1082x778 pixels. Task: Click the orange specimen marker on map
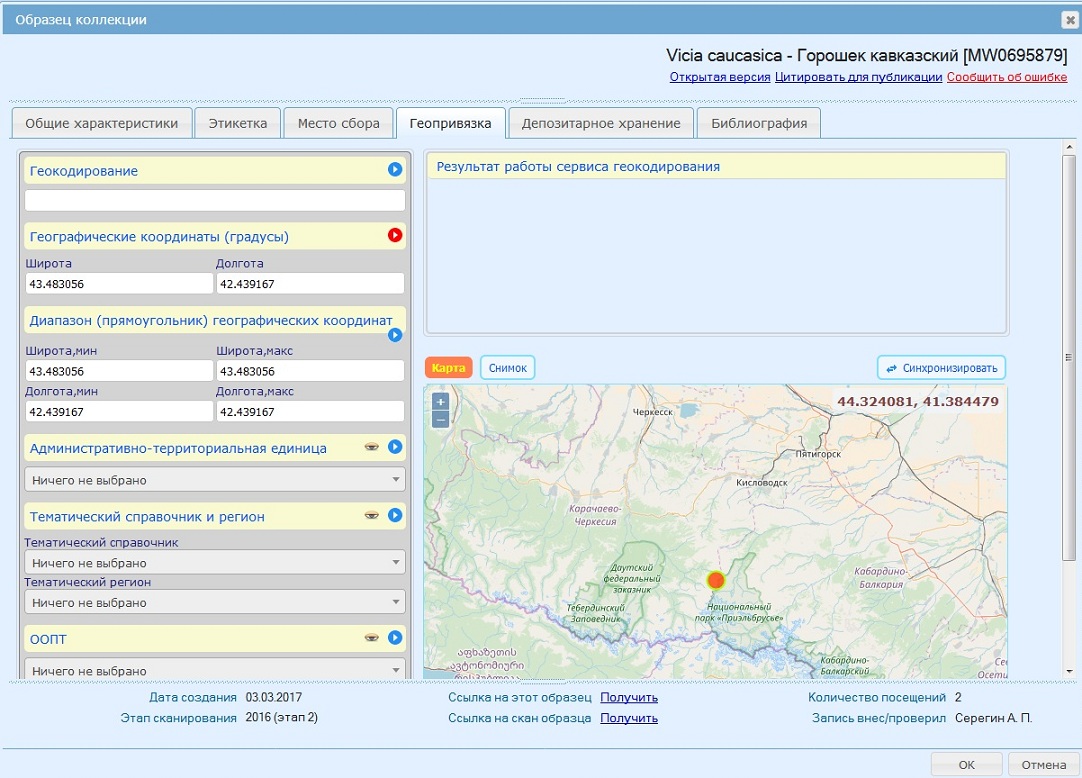point(715,580)
